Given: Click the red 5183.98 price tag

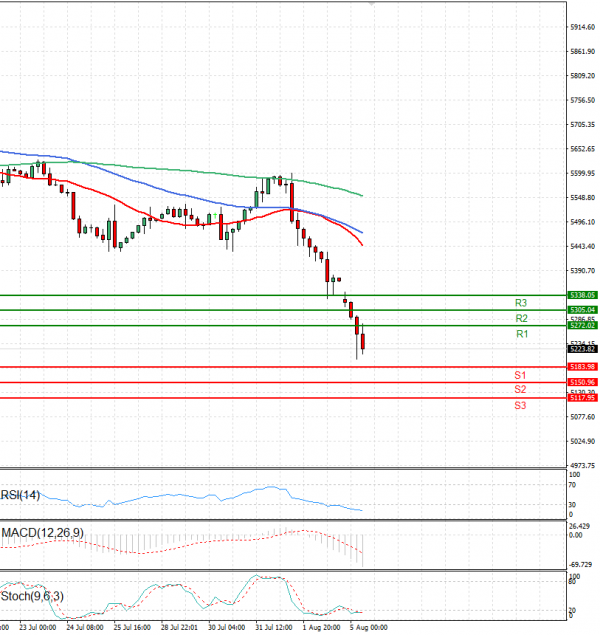Looking at the screenshot, I should pyautogui.click(x=582, y=367).
